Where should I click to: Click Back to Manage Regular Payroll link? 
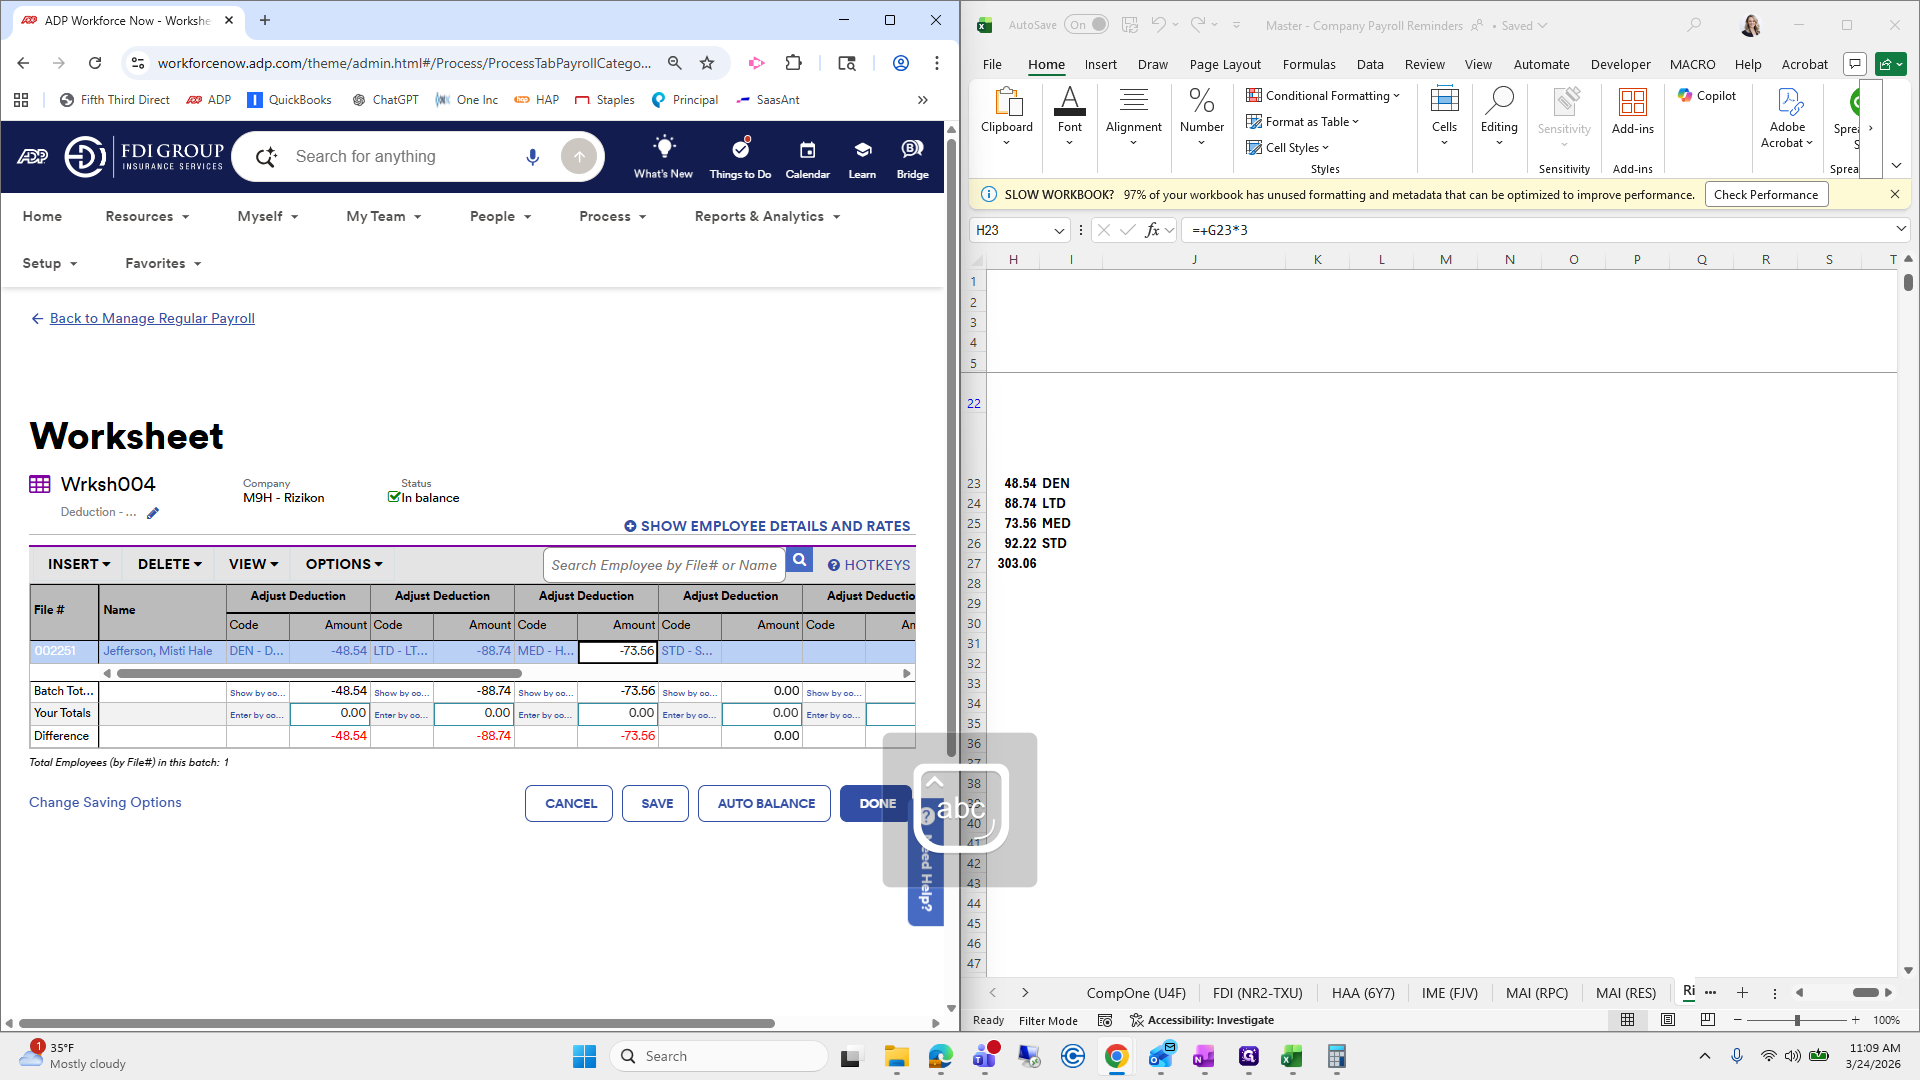coord(152,318)
